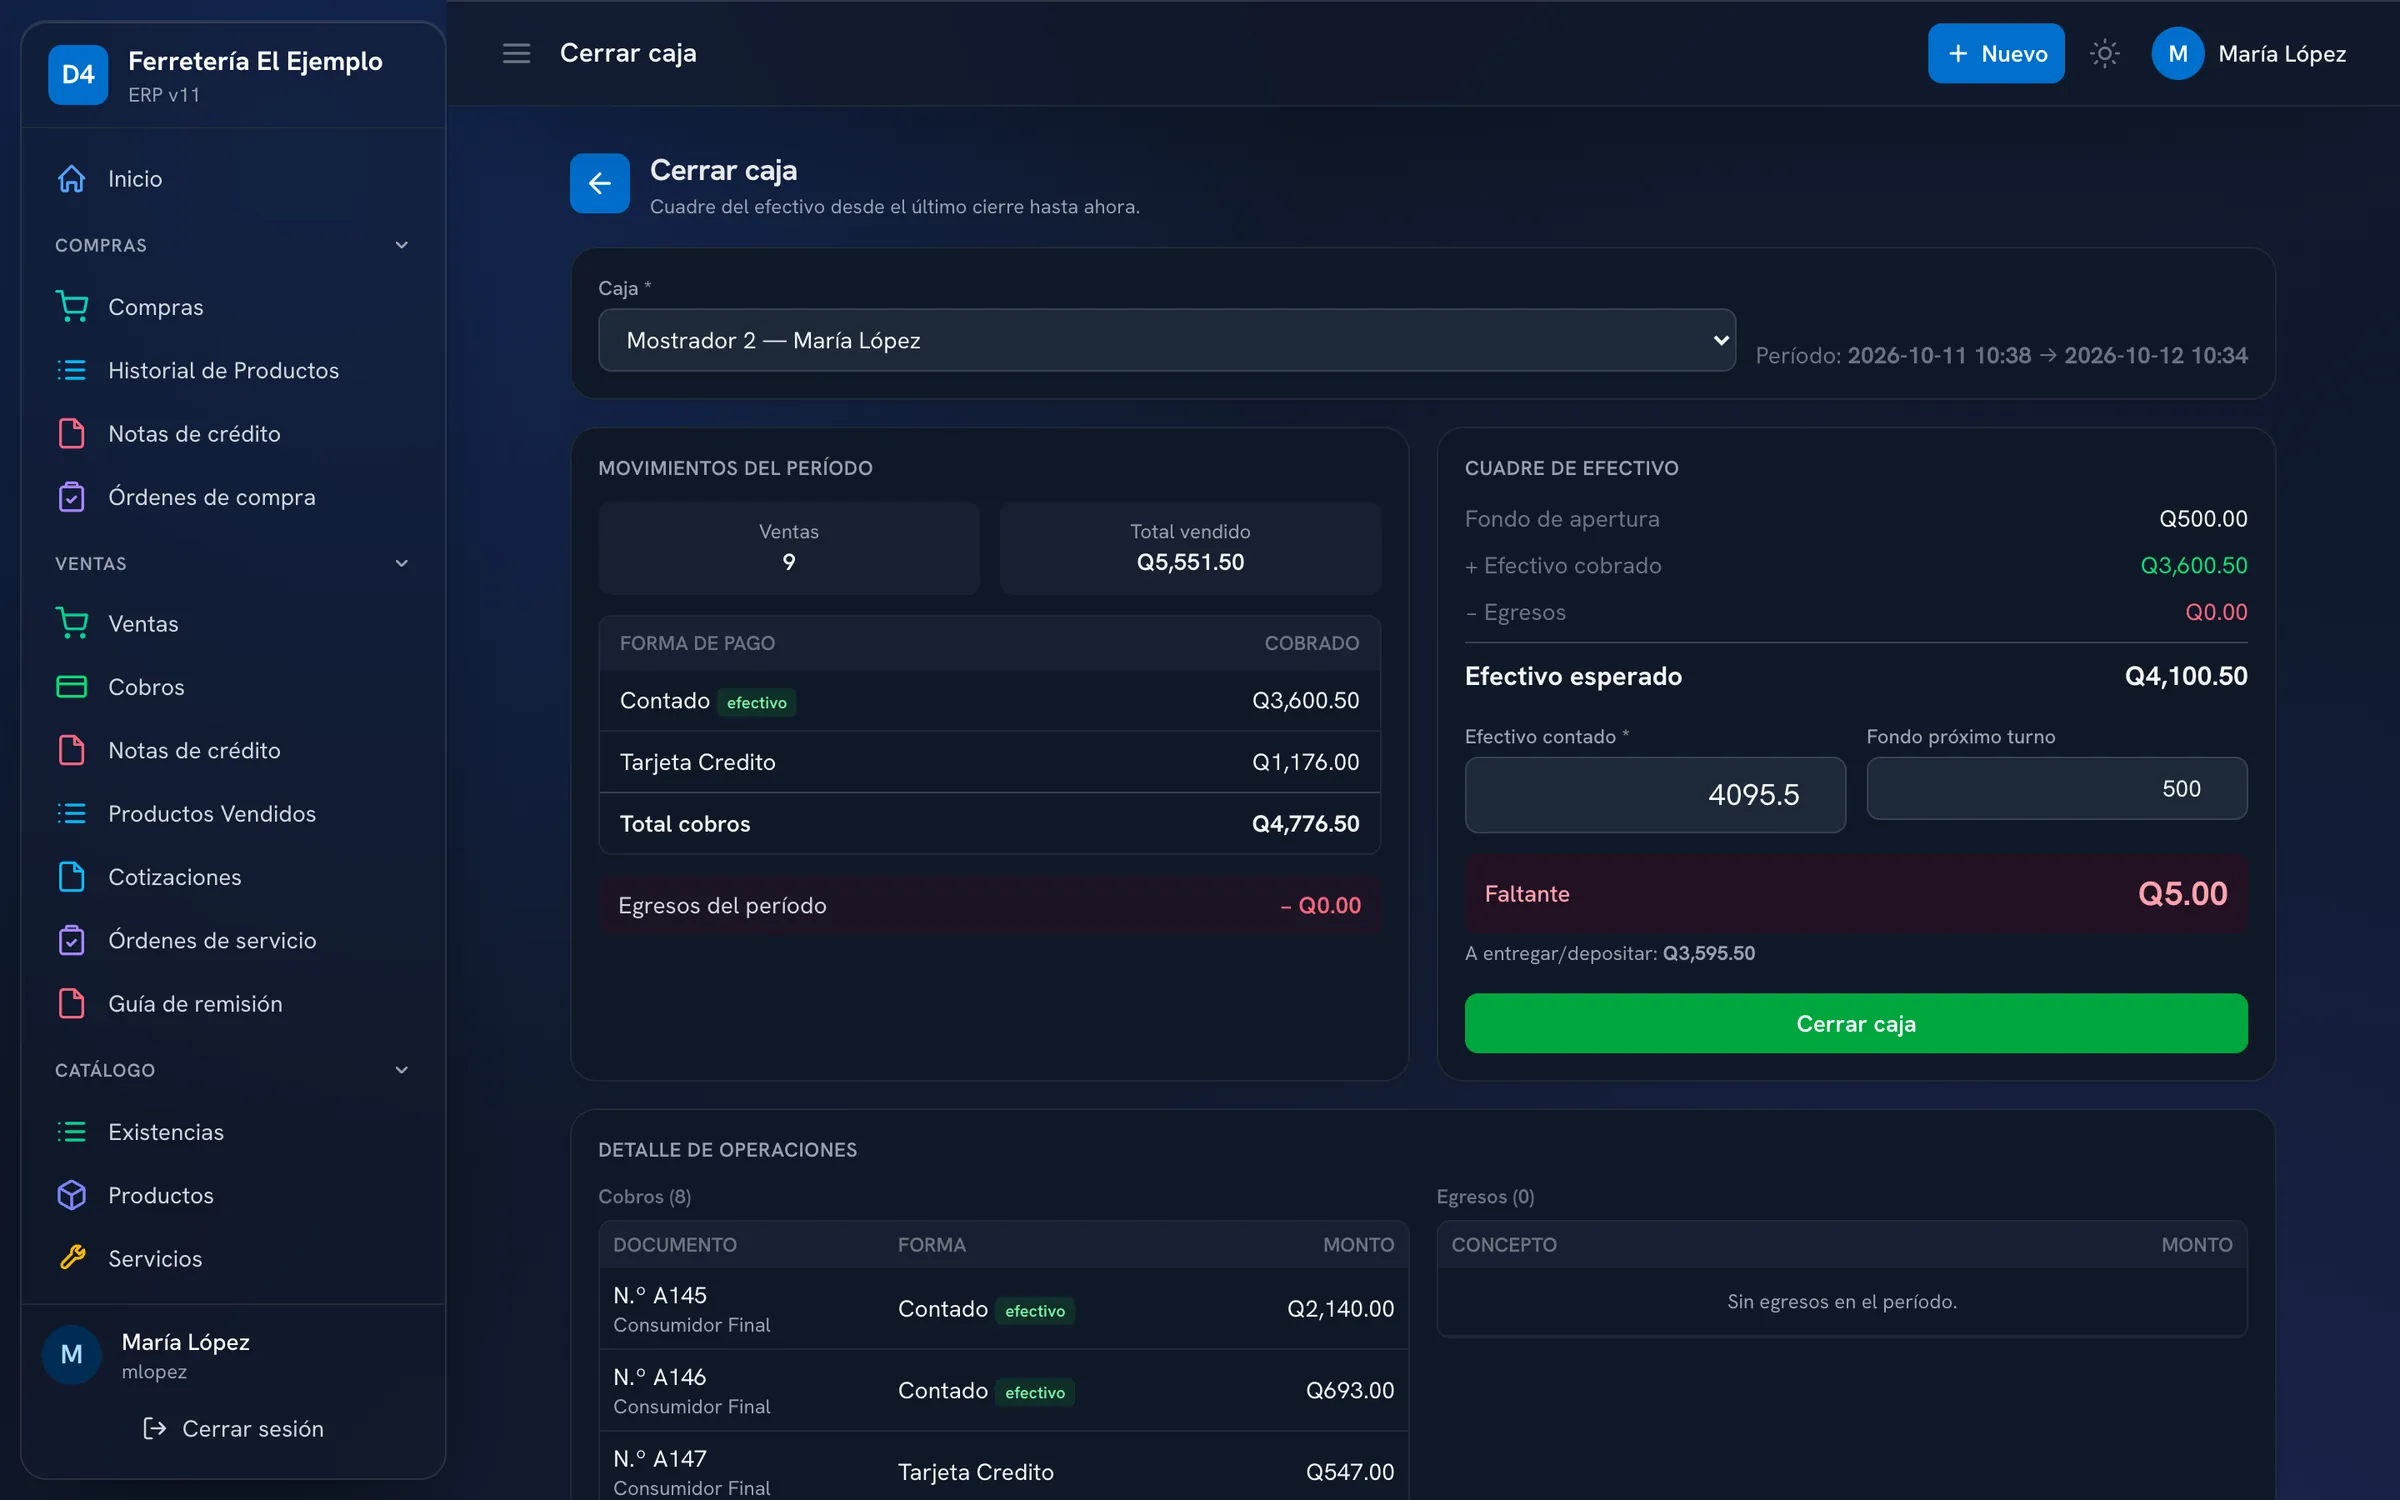Click the Órdenes de compra clipboard icon
The image size is (2400, 1500).
click(x=72, y=497)
